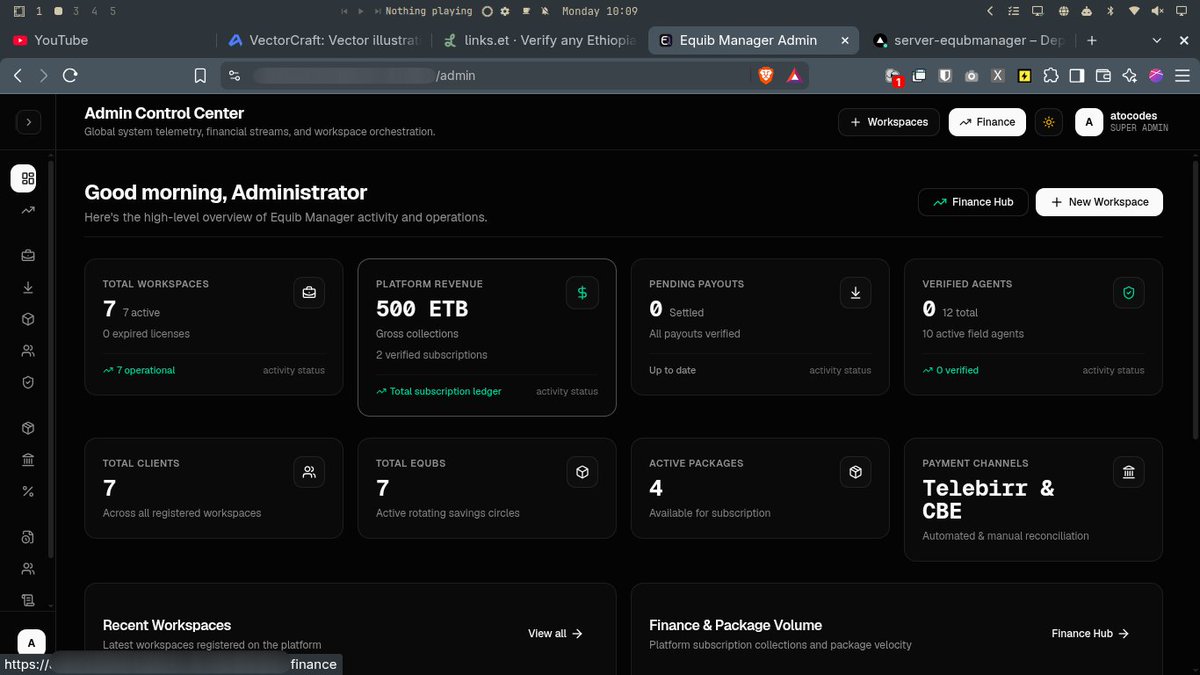Click the yellow lightning bolt extension icon

(x=1024, y=75)
